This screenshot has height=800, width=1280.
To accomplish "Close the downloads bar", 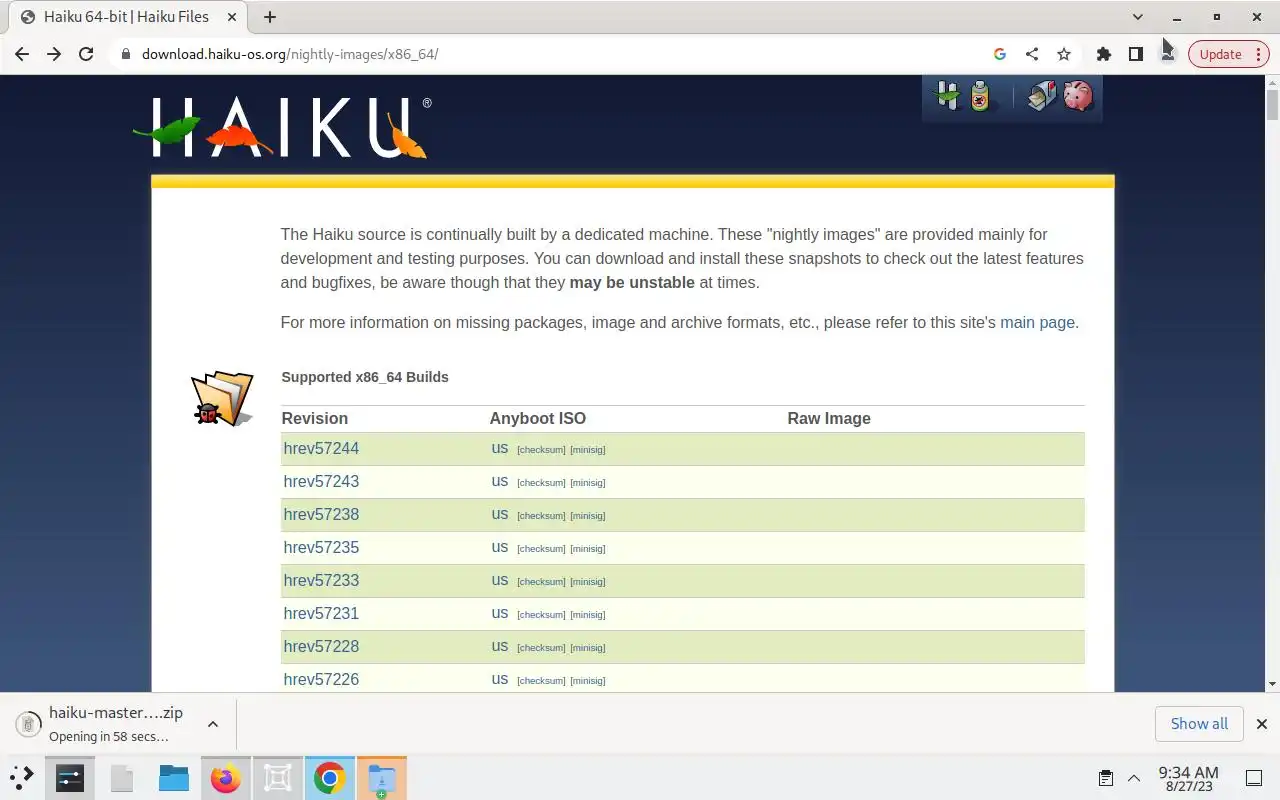I will click(1262, 724).
